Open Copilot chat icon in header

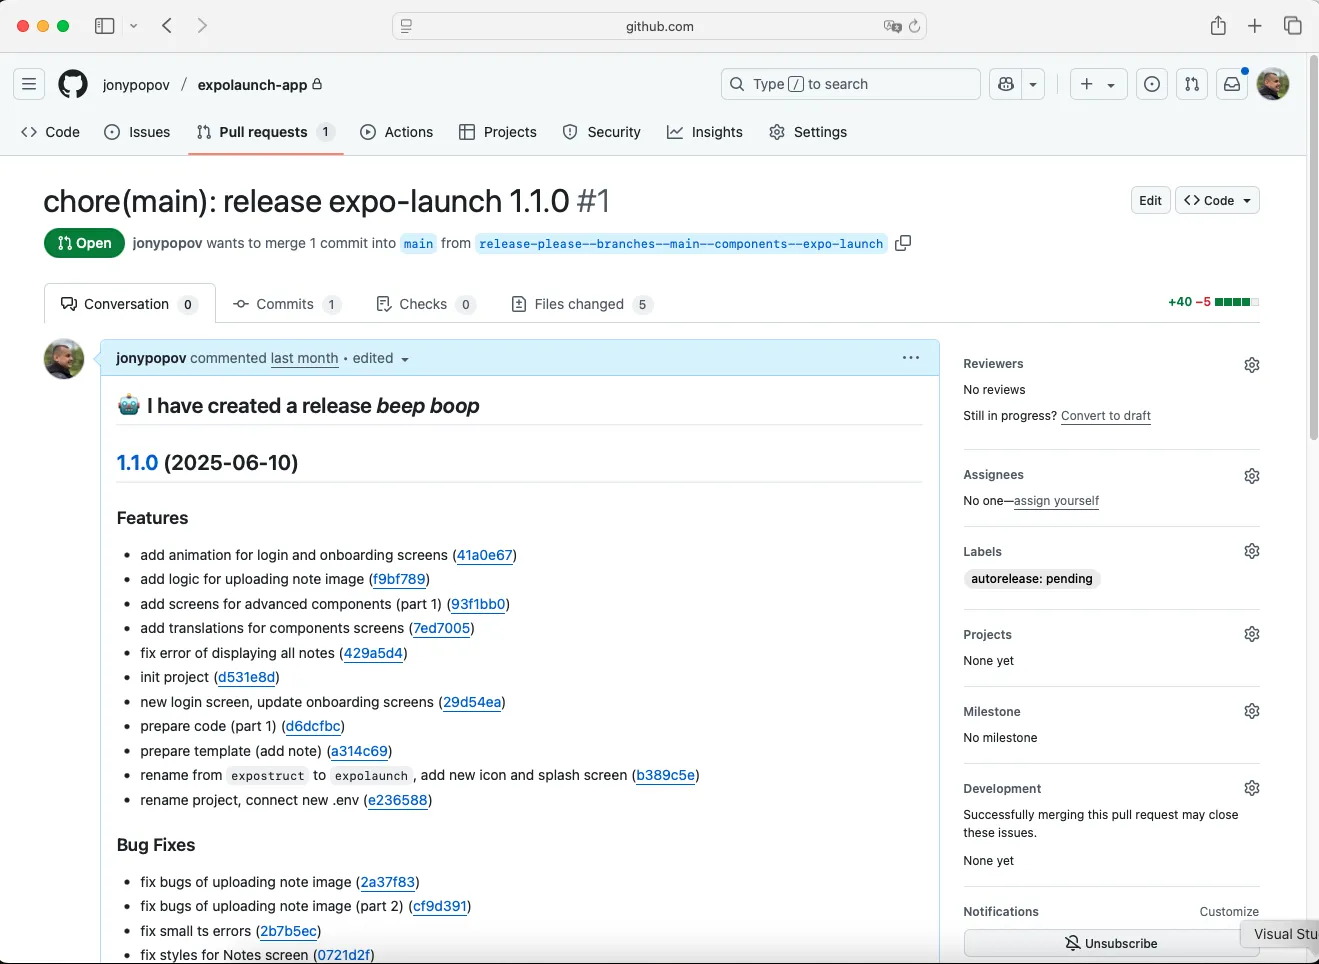1006,84
